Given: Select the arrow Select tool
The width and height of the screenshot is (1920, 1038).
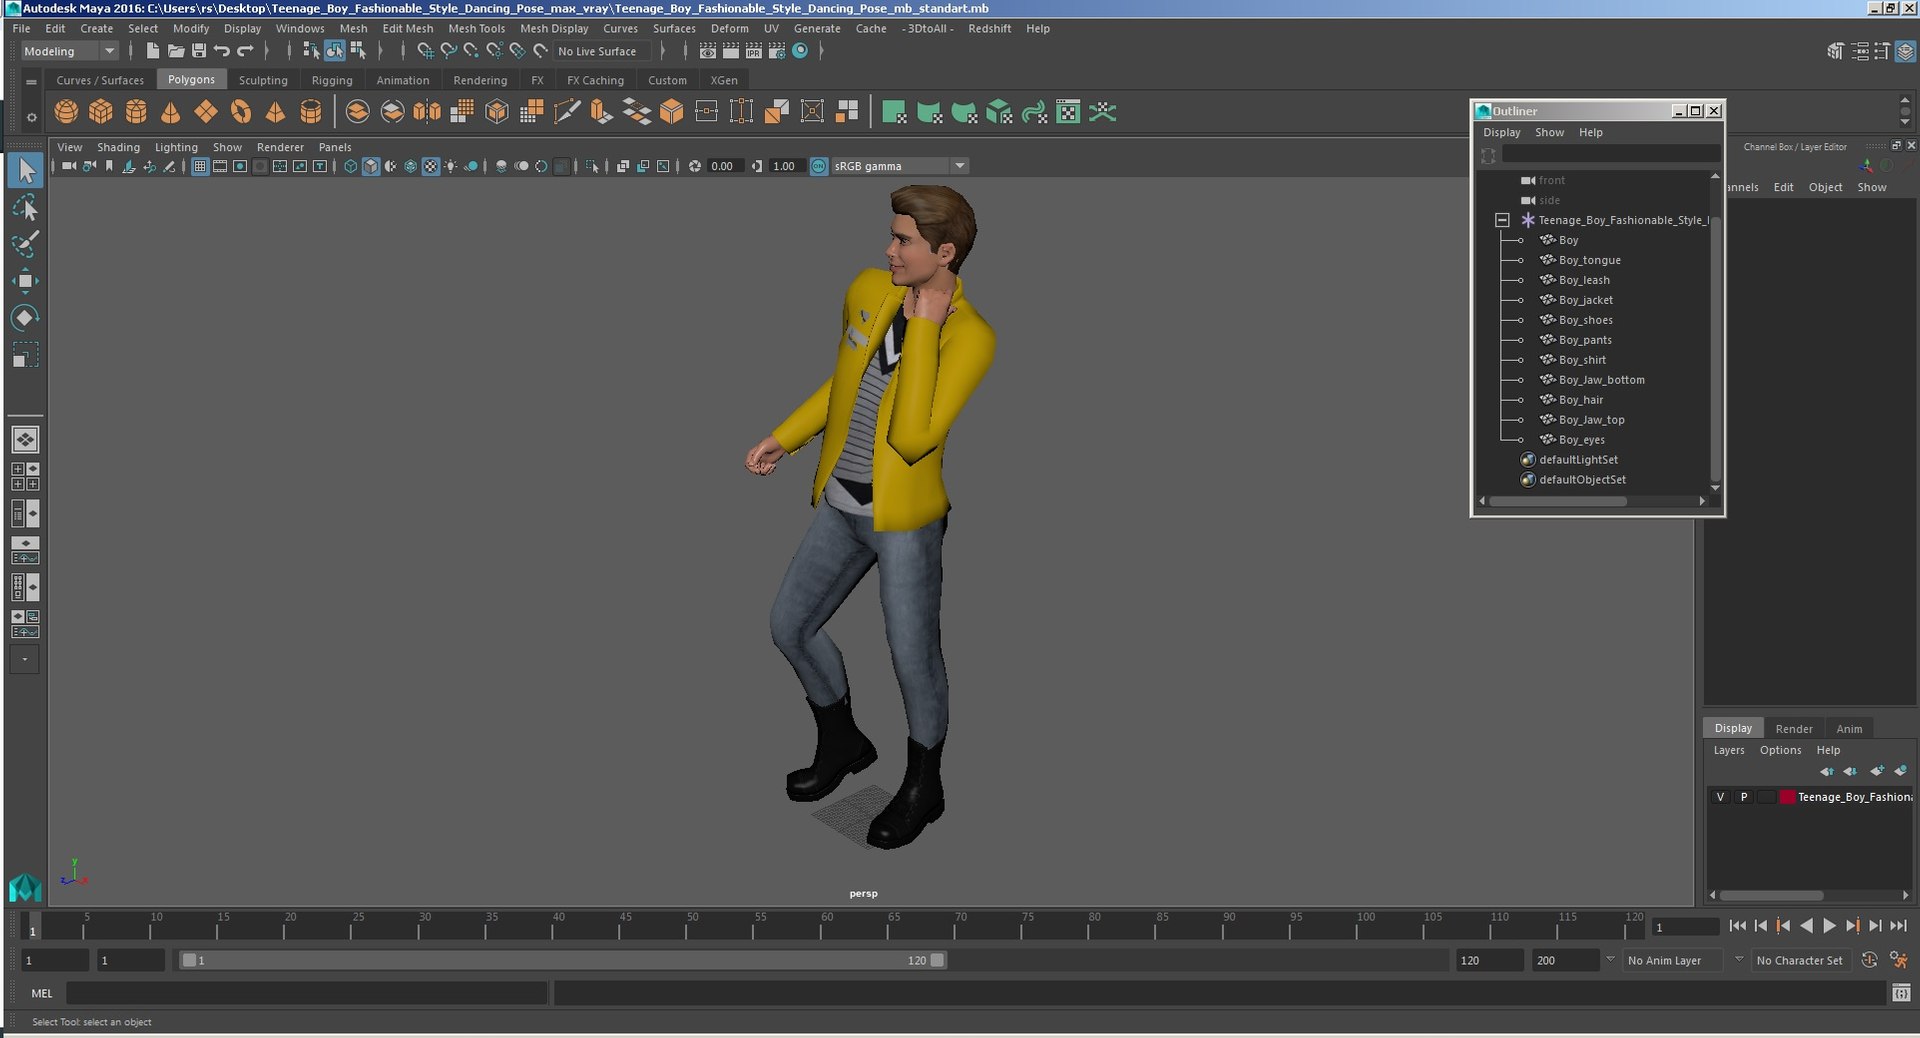Looking at the screenshot, I should click(25, 171).
